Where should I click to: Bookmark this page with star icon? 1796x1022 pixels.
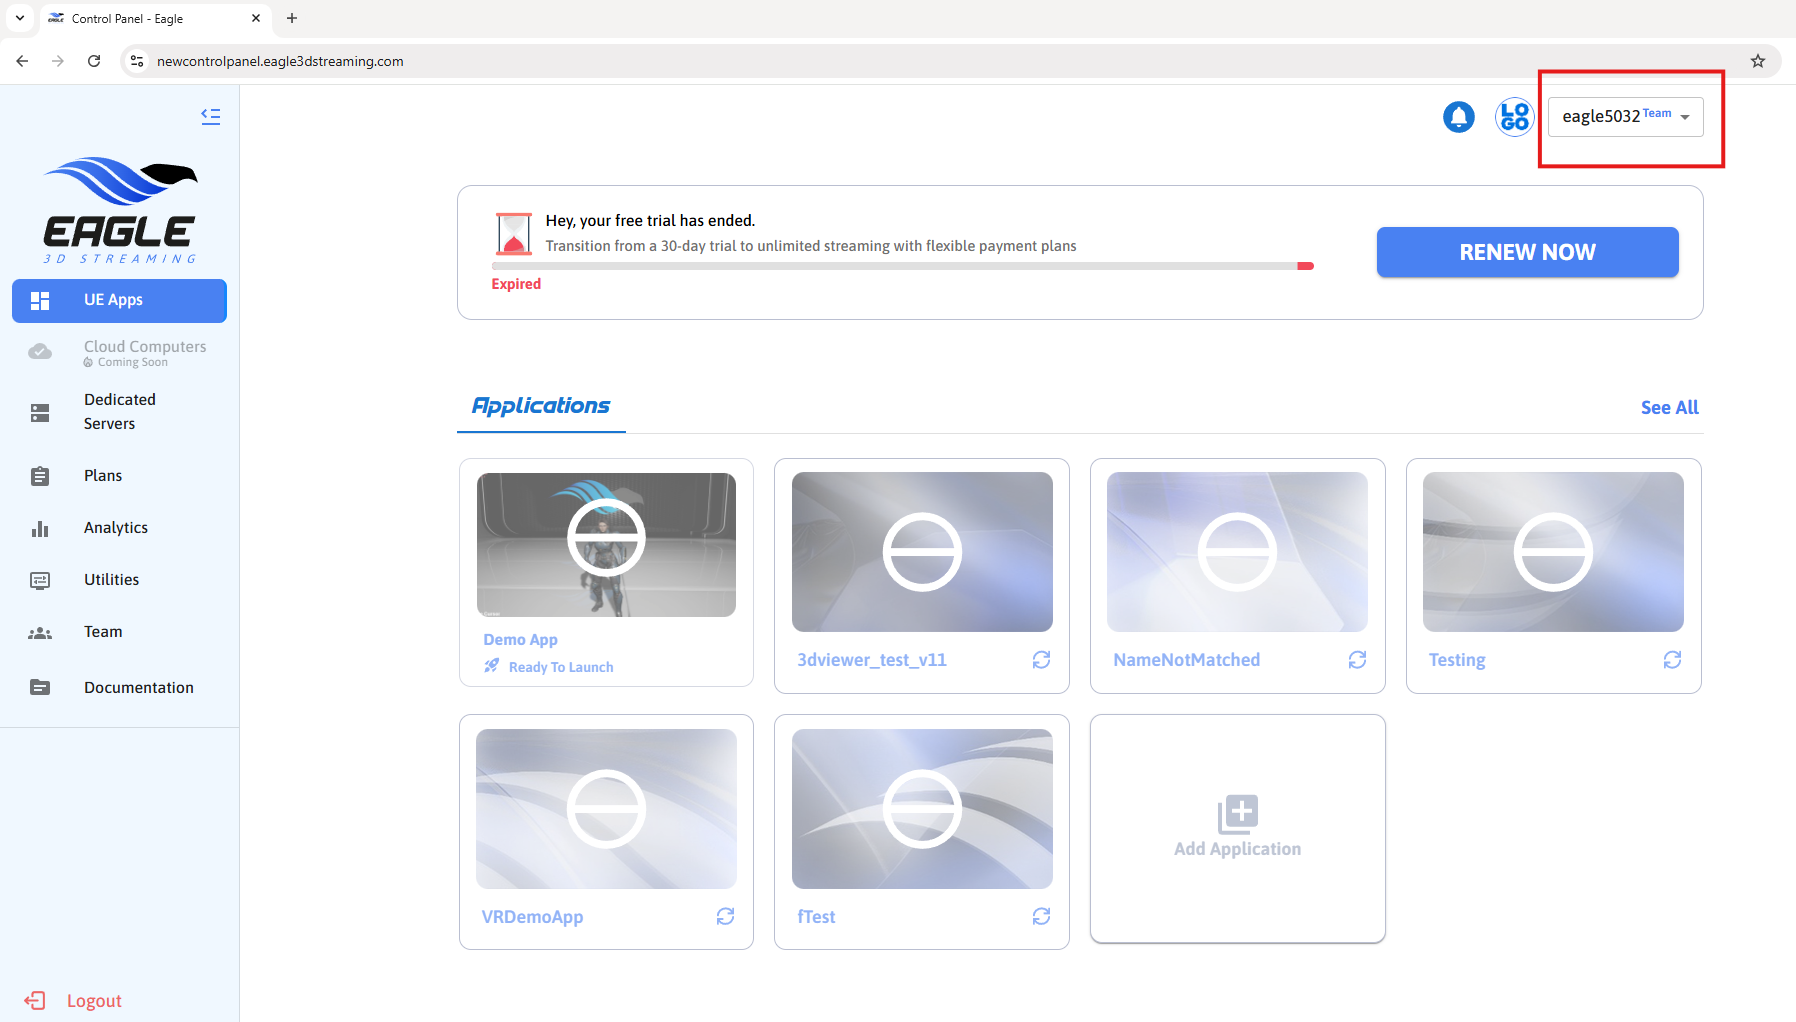coord(1758,61)
